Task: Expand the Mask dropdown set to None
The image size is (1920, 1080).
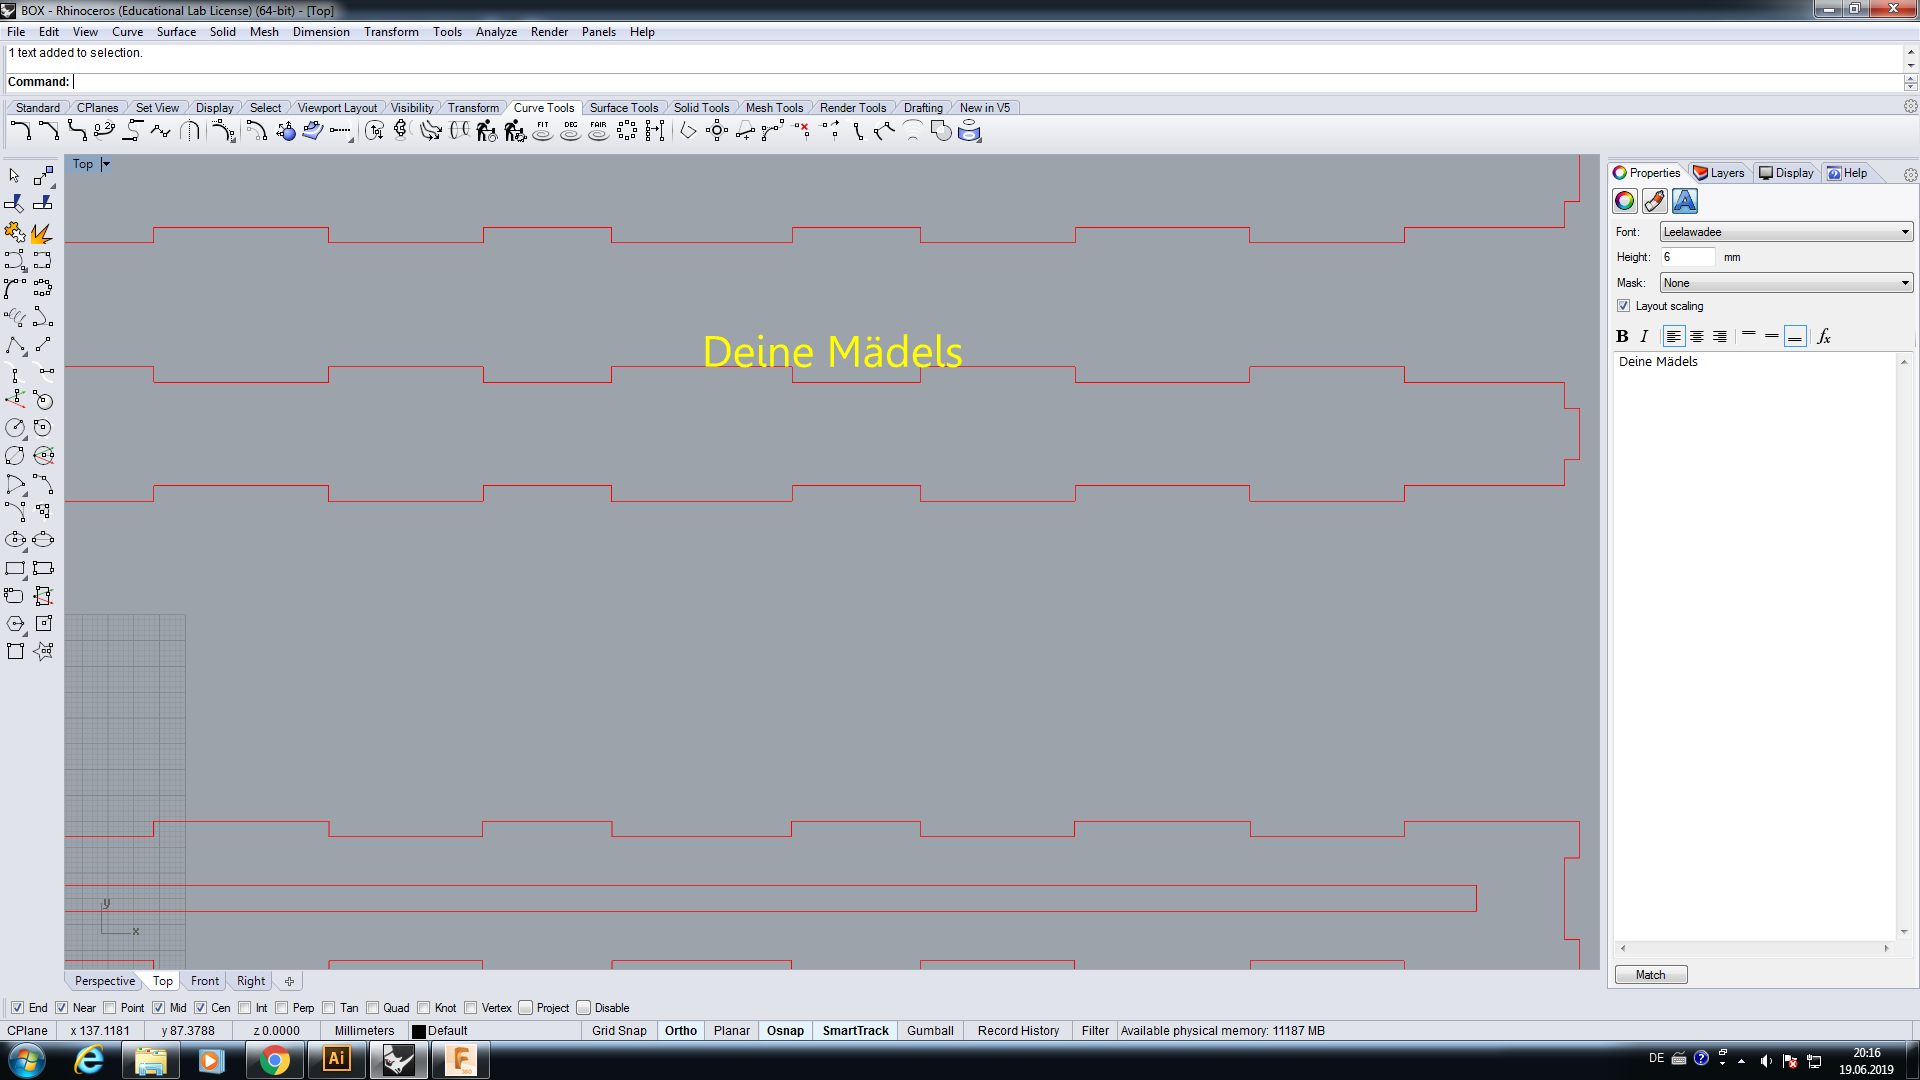Action: 1786,283
